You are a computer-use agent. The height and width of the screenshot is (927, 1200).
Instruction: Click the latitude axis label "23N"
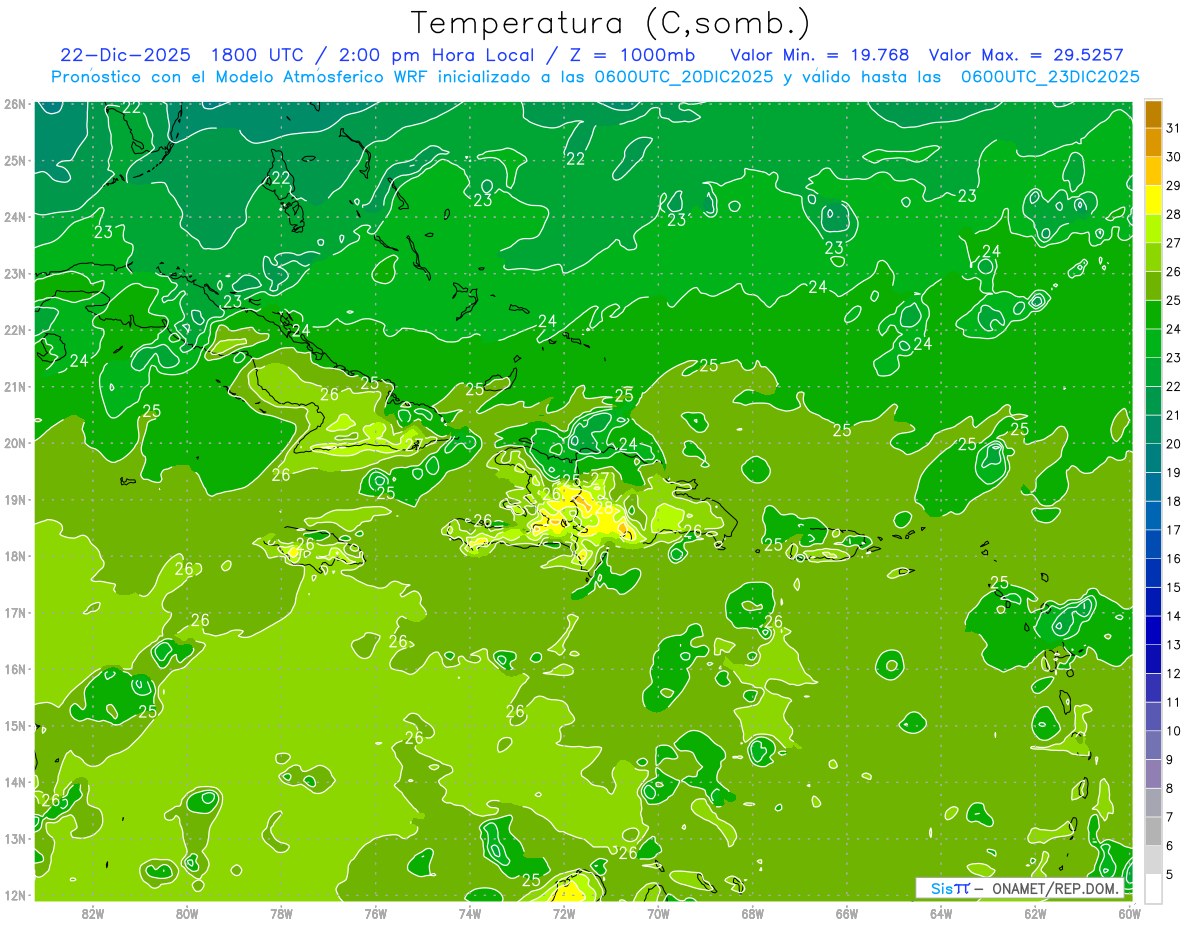click(15, 273)
